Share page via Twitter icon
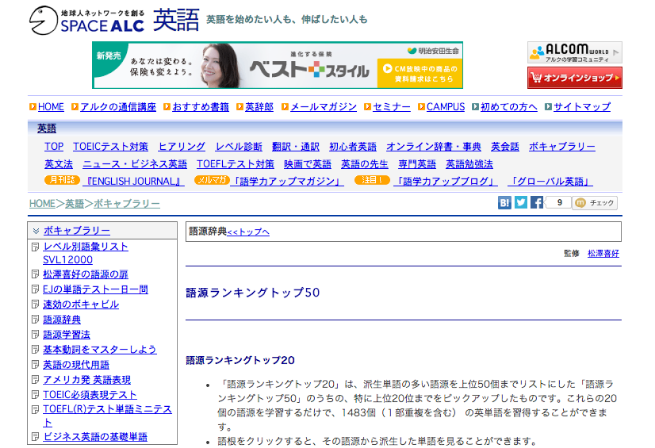This screenshot has height=448, width=655. 521,202
